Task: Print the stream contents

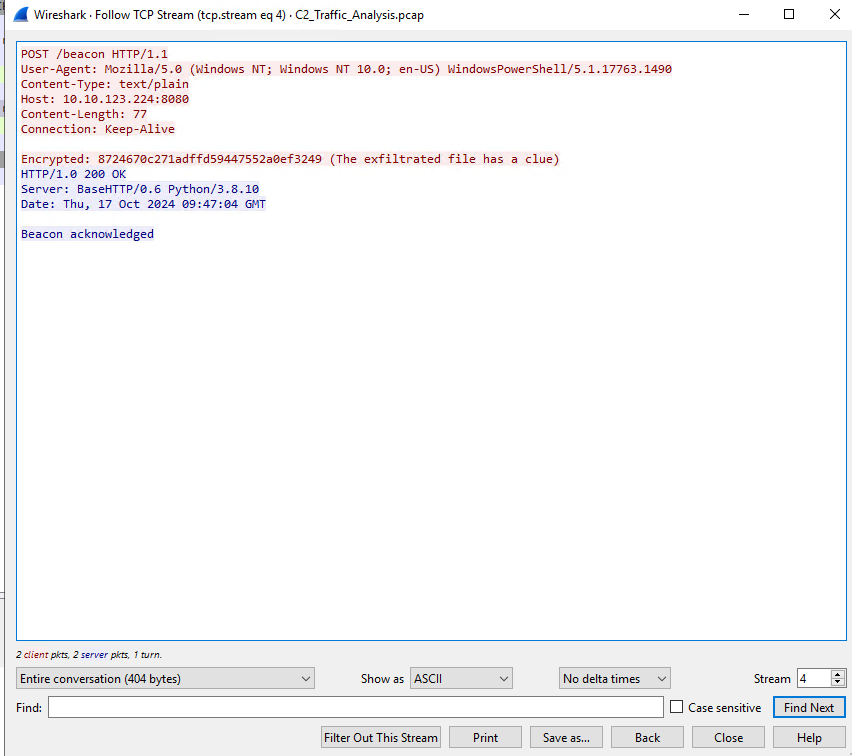Action: 485,738
